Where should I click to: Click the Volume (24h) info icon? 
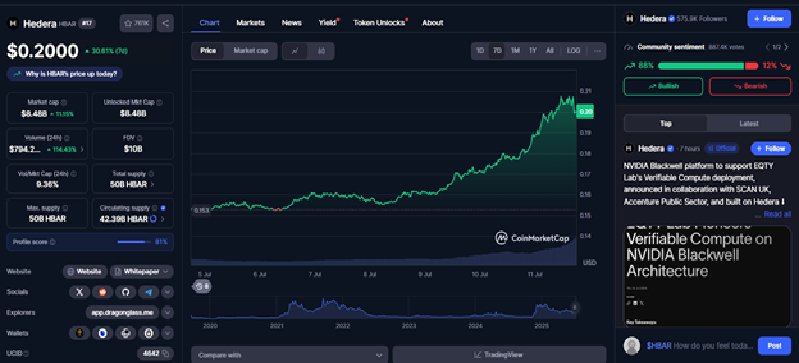point(67,138)
